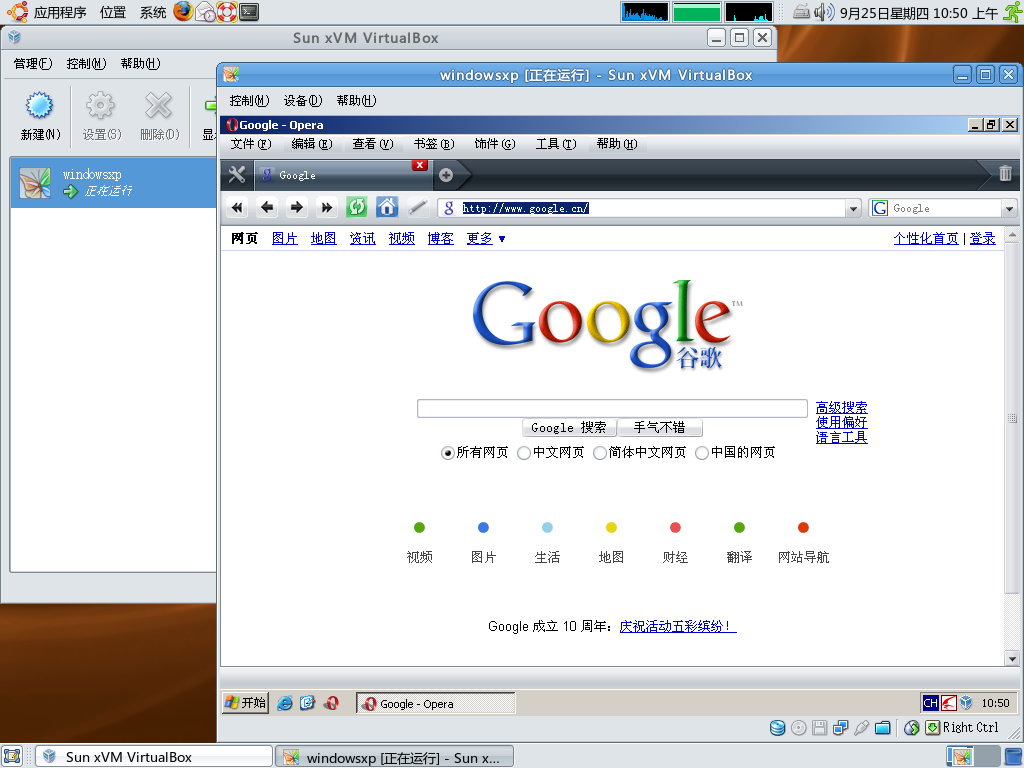Expand the 更多 dropdown on Google page
The image size is (1024, 768).
point(486,238)
